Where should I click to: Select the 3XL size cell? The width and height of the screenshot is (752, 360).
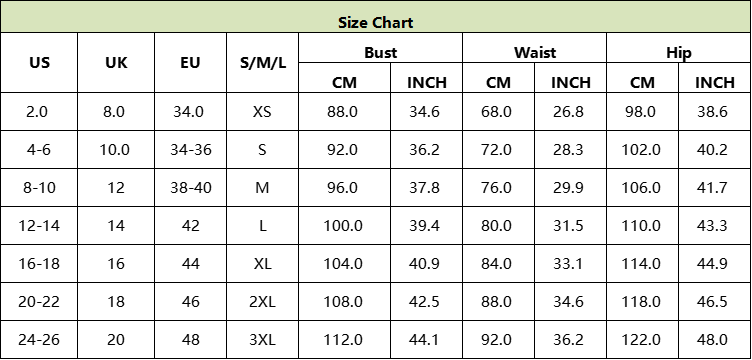pyautogui.click(x=262, y=339)
